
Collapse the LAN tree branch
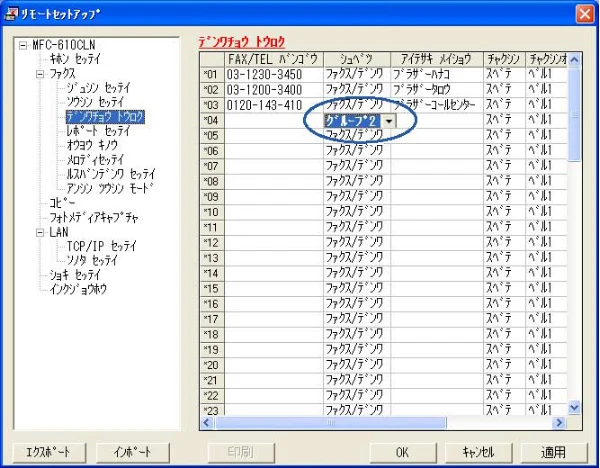pyautogui.click(x=40, y=232)
